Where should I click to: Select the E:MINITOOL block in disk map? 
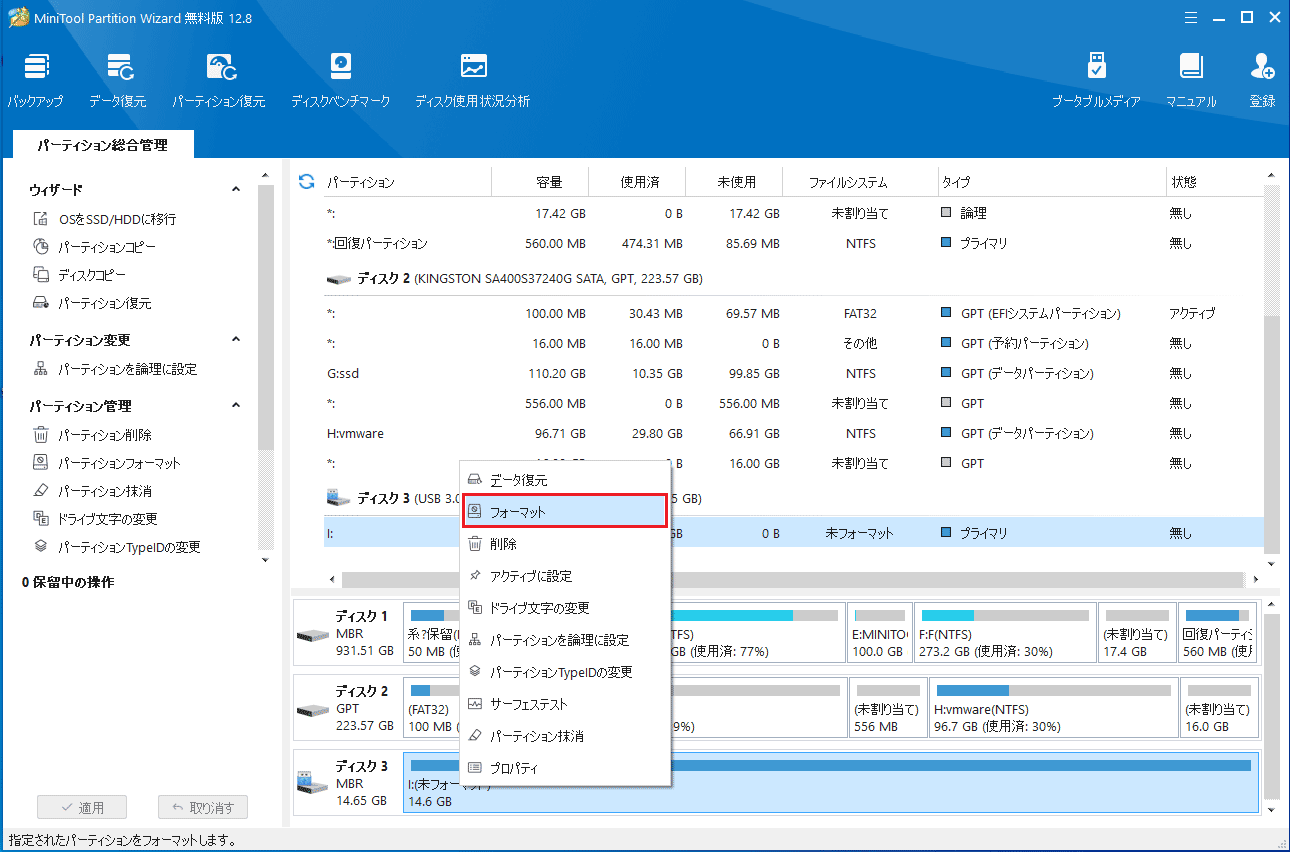click(x=879, y=632)
